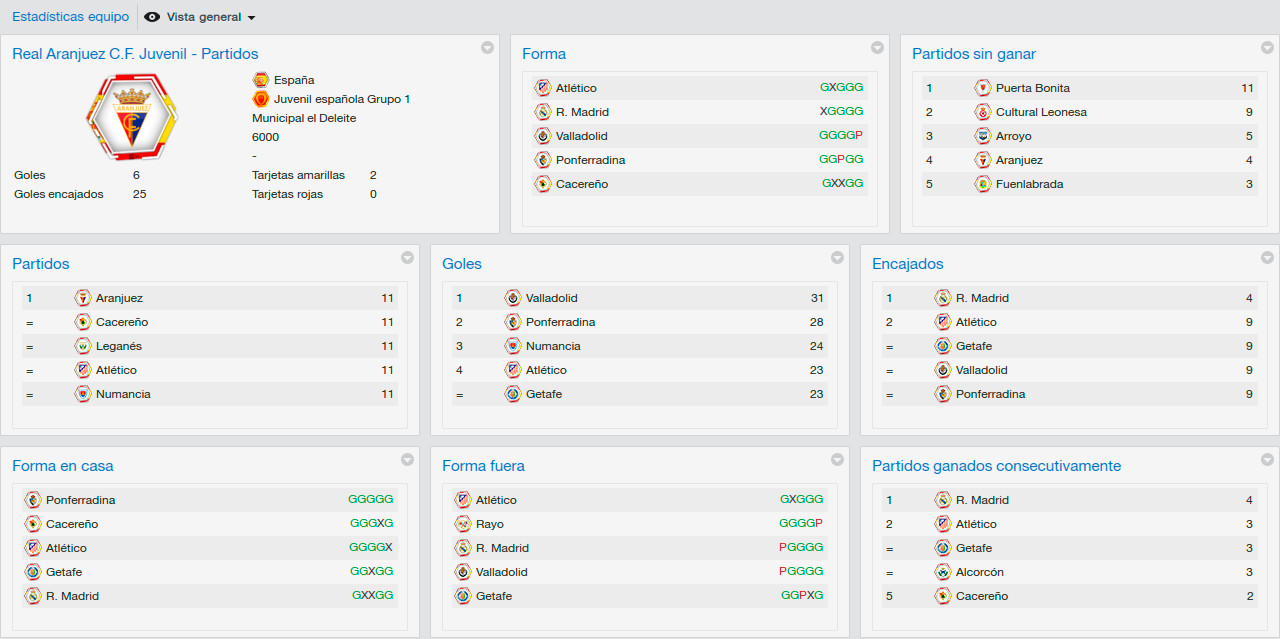1280x639 pixels.
Task: Click Puerta Bonita badge in Partidos sin ganar
Action: tap(983, 88)
